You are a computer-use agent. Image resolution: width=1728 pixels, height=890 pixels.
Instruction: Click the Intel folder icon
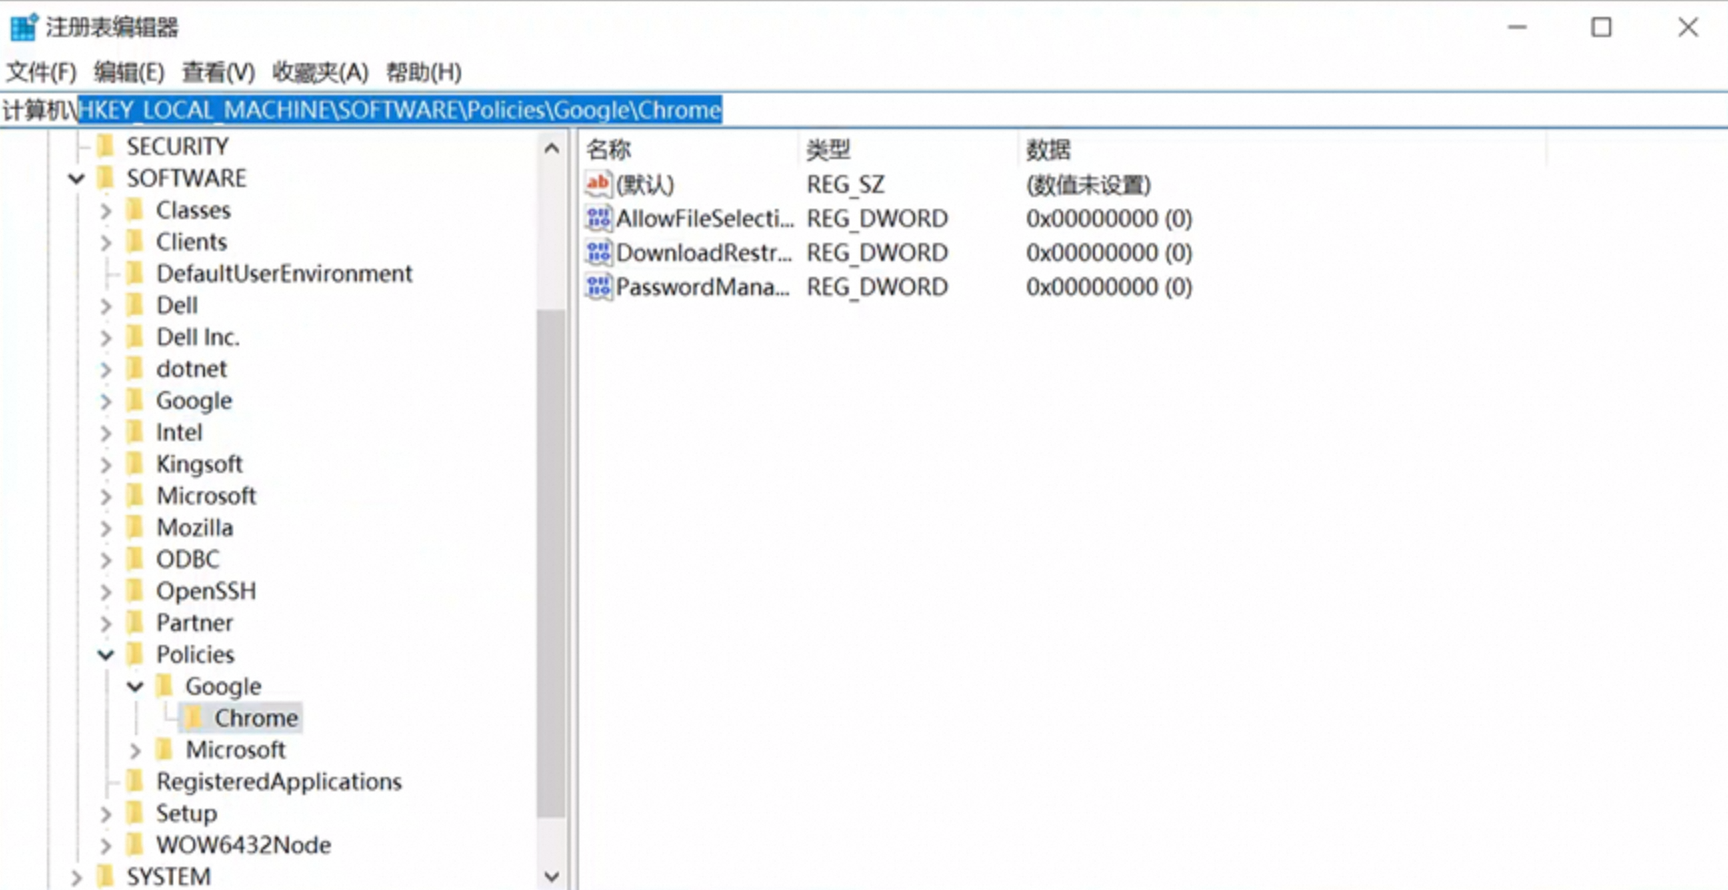click(136, 432)
